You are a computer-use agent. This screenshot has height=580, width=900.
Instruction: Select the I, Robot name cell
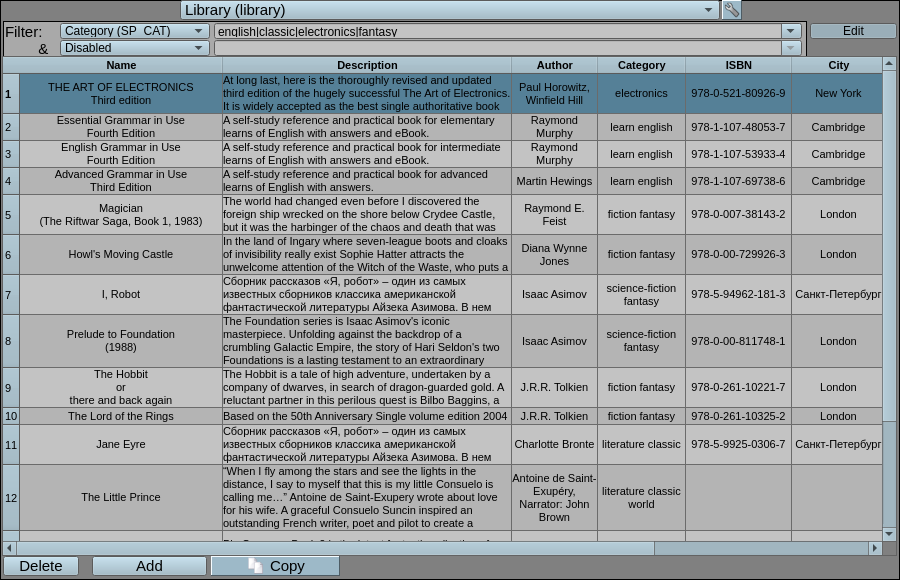point(121,294)
